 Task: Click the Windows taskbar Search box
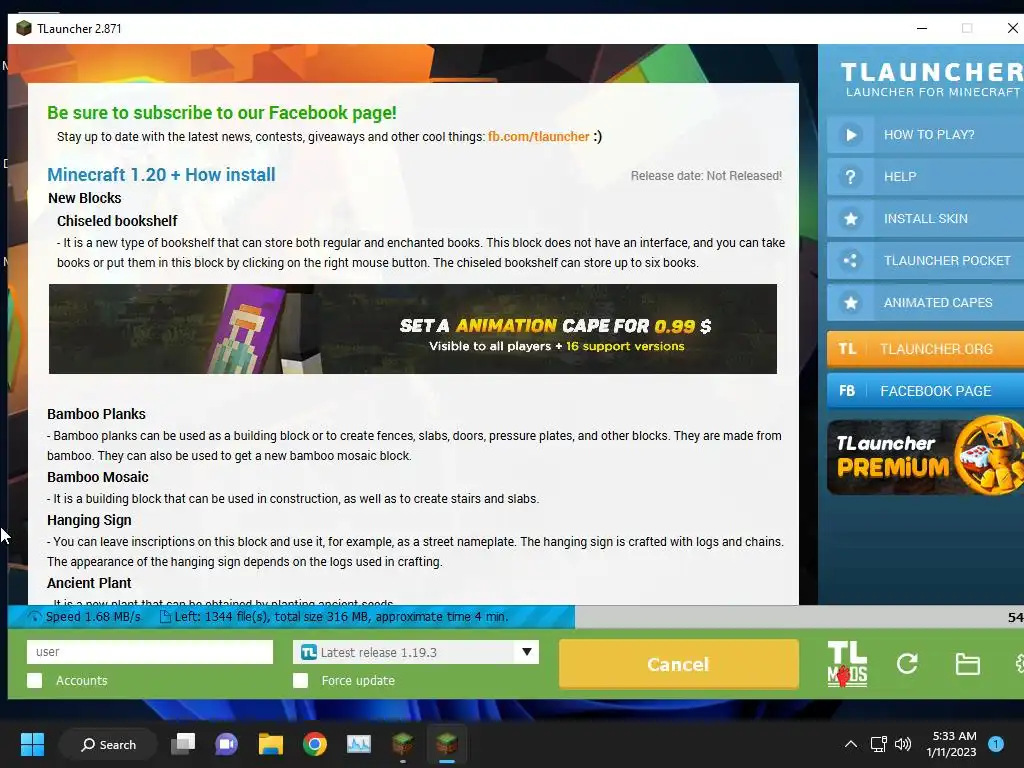pyautogui.click(x=108, y=744)
